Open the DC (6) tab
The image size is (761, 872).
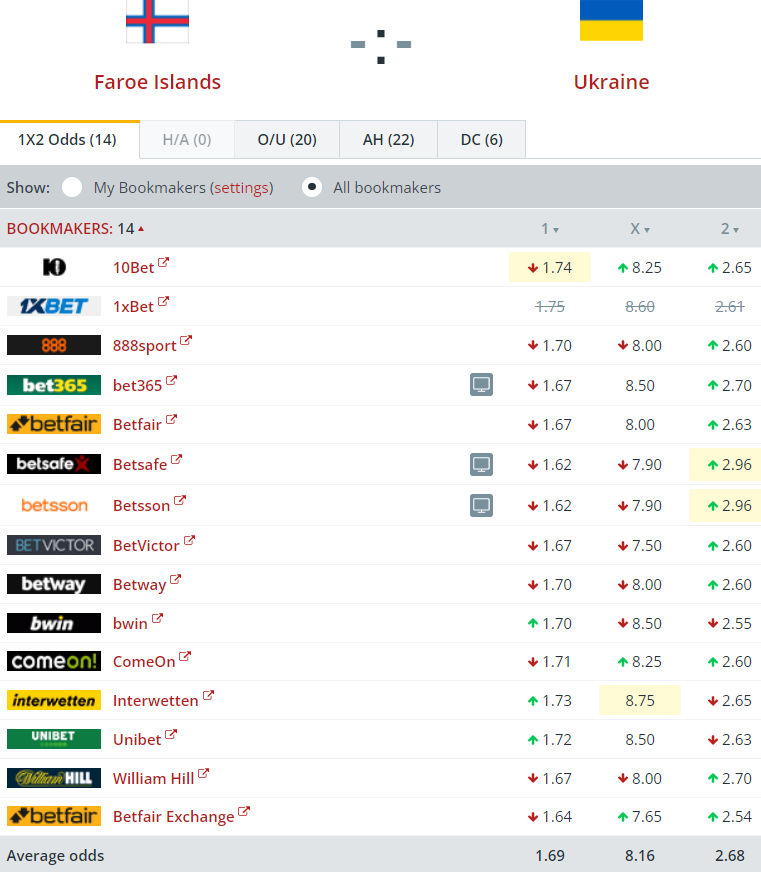tap(481, 140)
